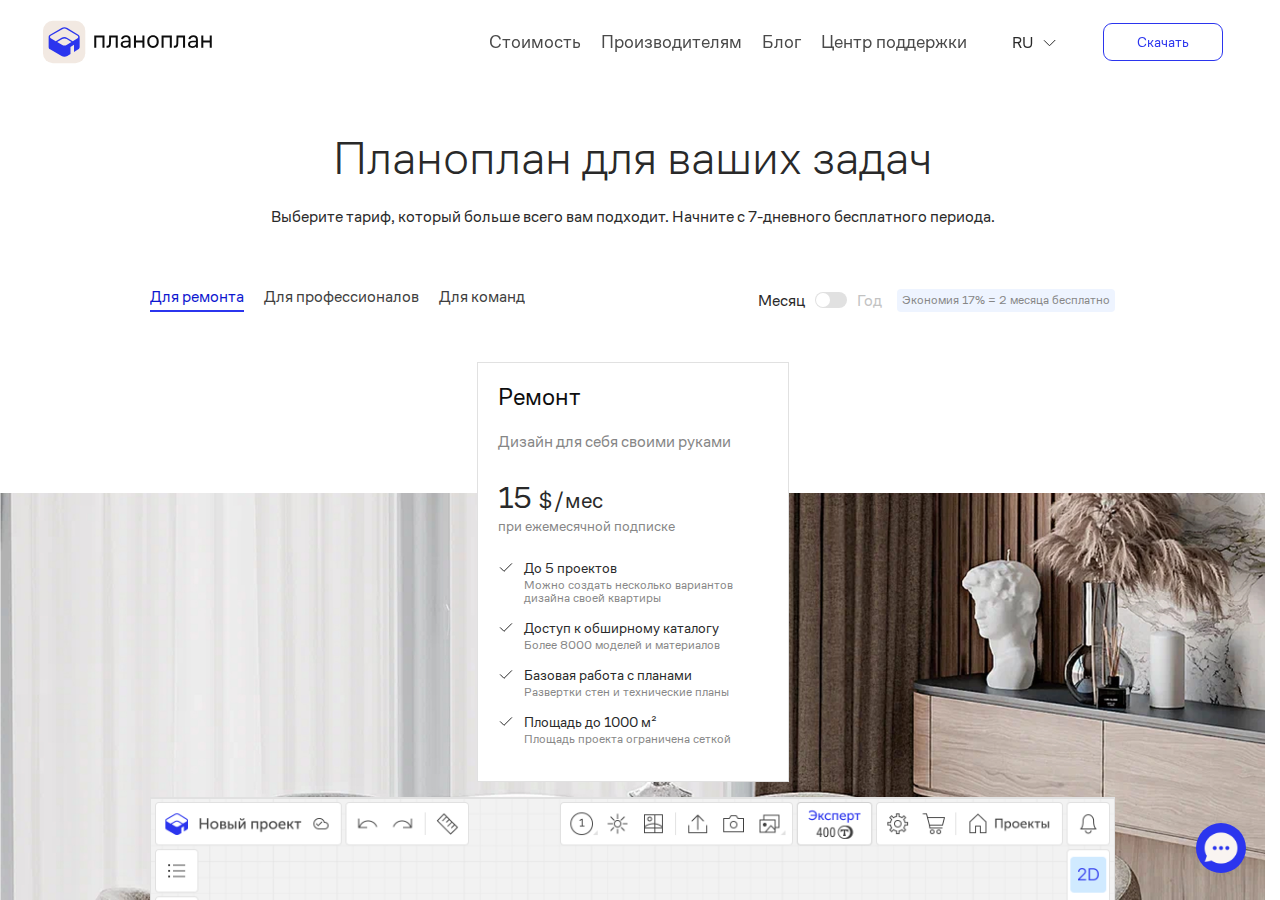
Task: Open the Стоимость menu item
Action: (x=535, y=42)
